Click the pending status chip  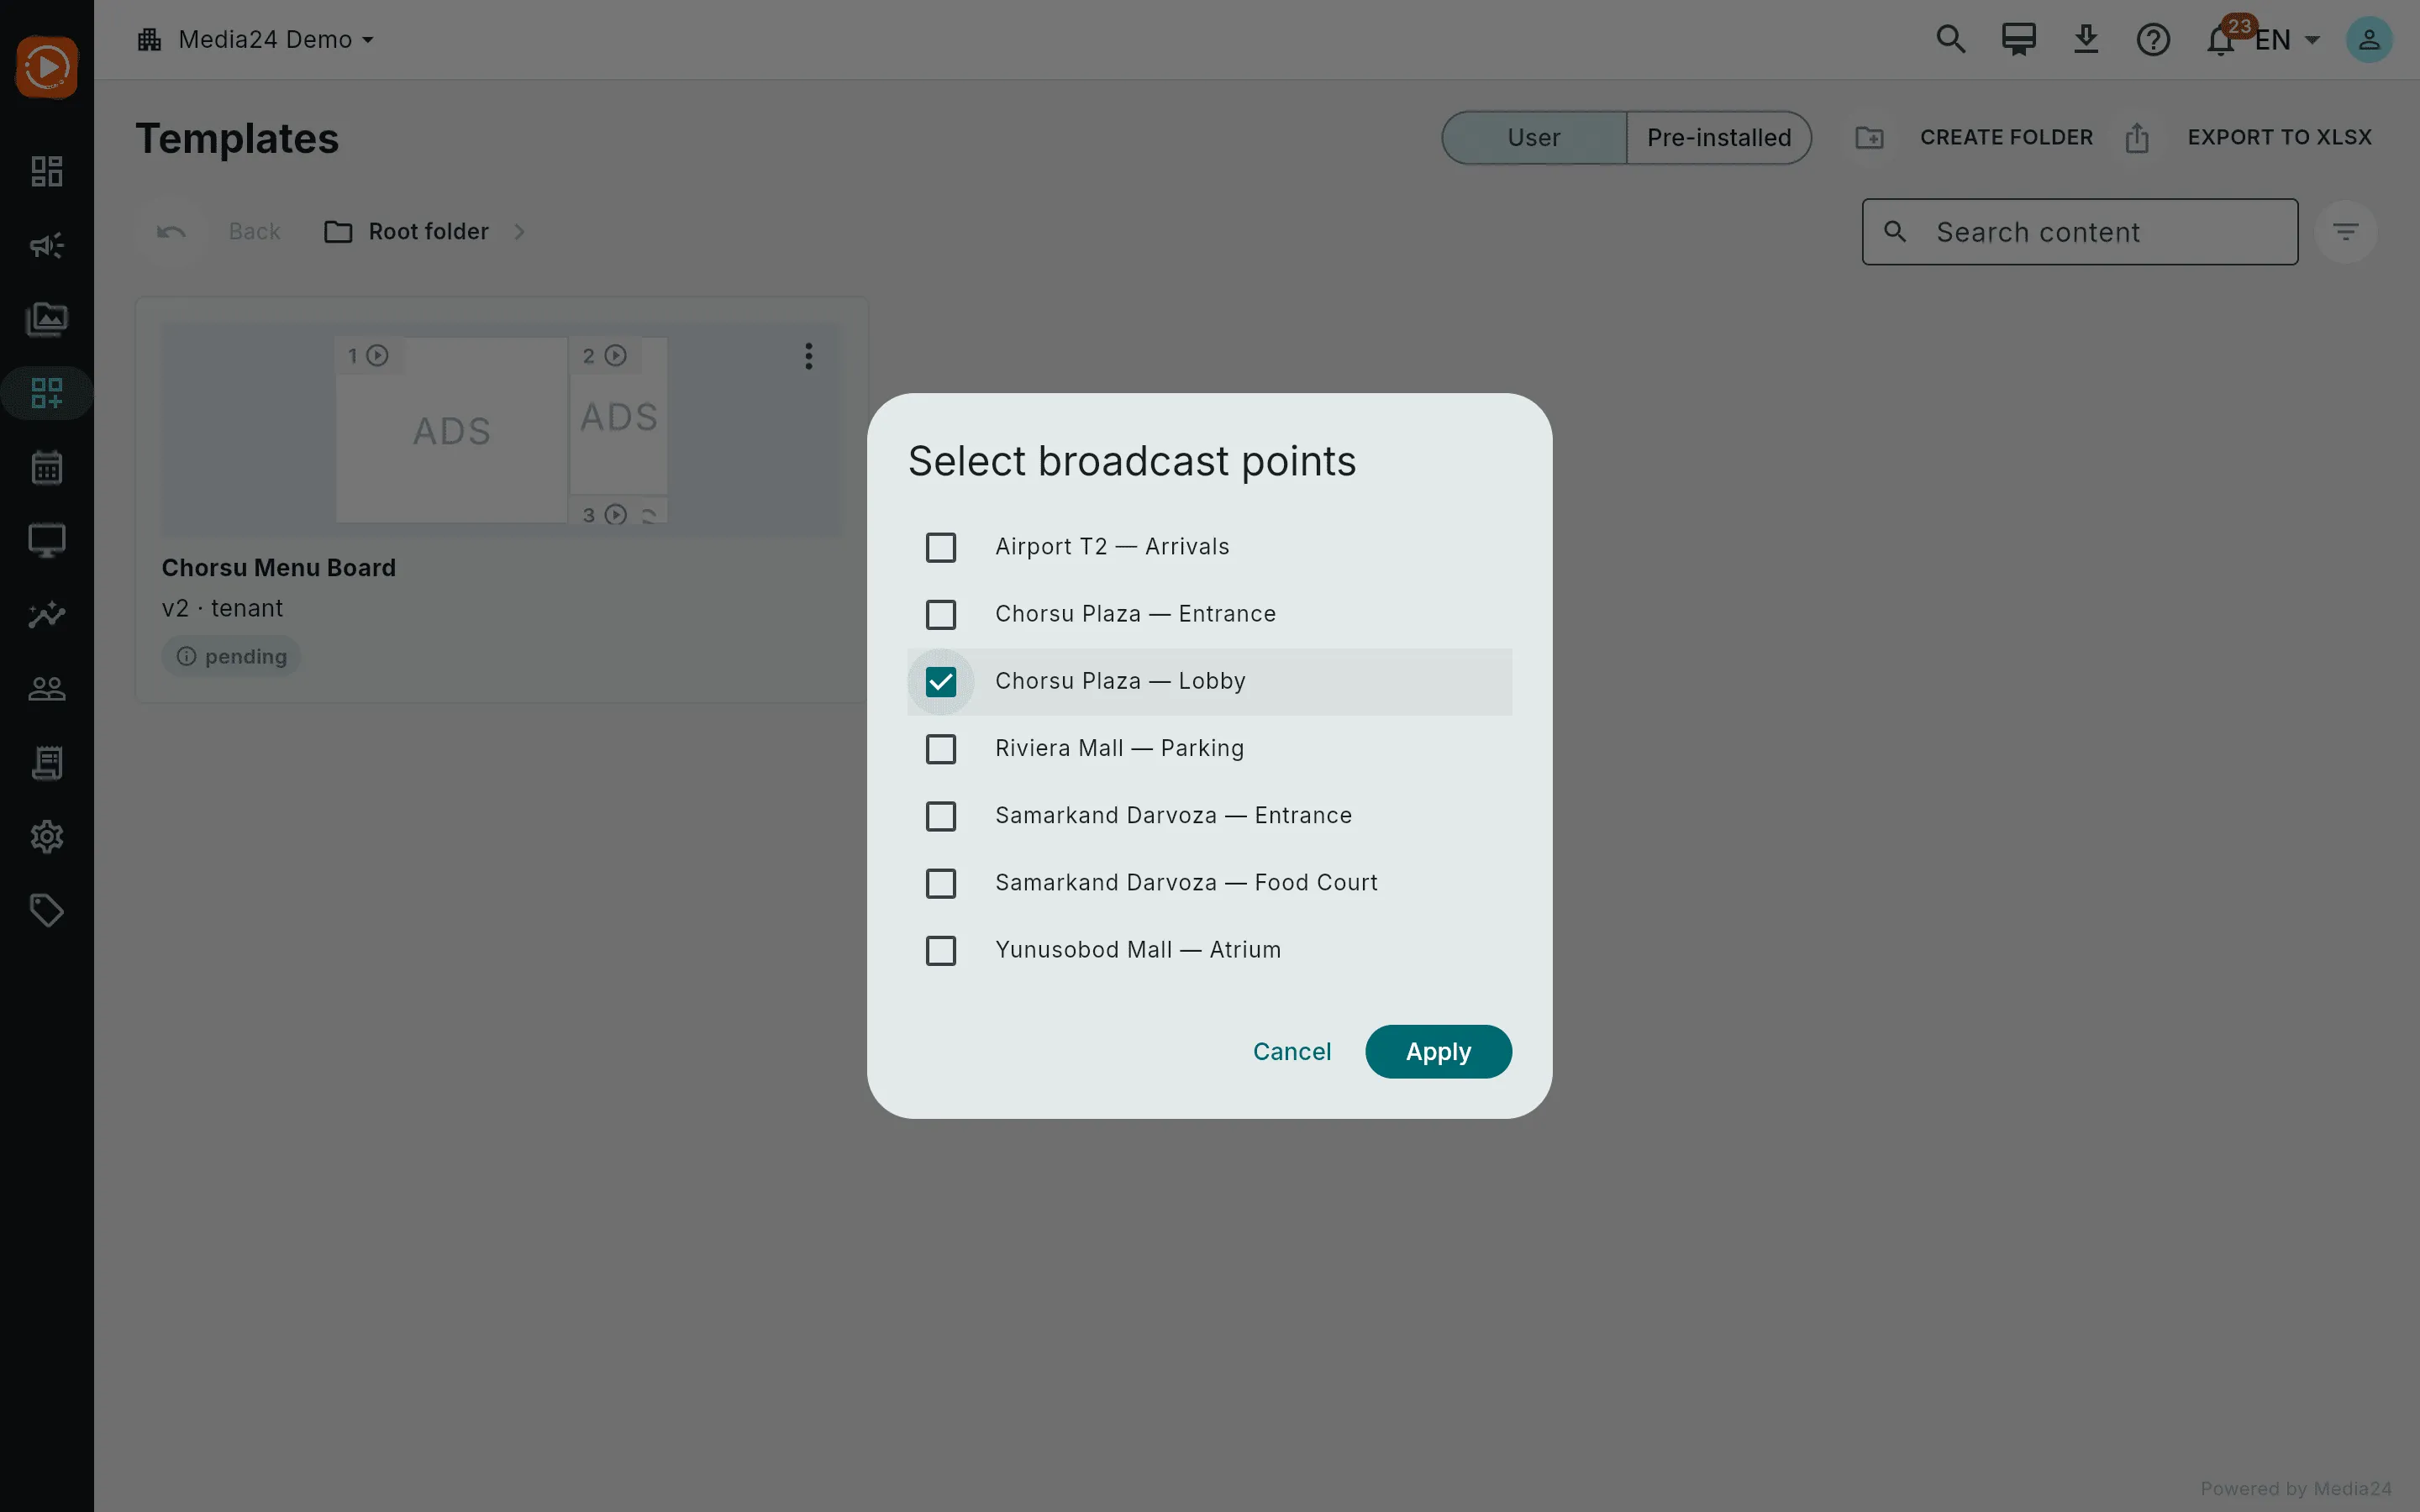pyautogui.click(x=231, y=656)
